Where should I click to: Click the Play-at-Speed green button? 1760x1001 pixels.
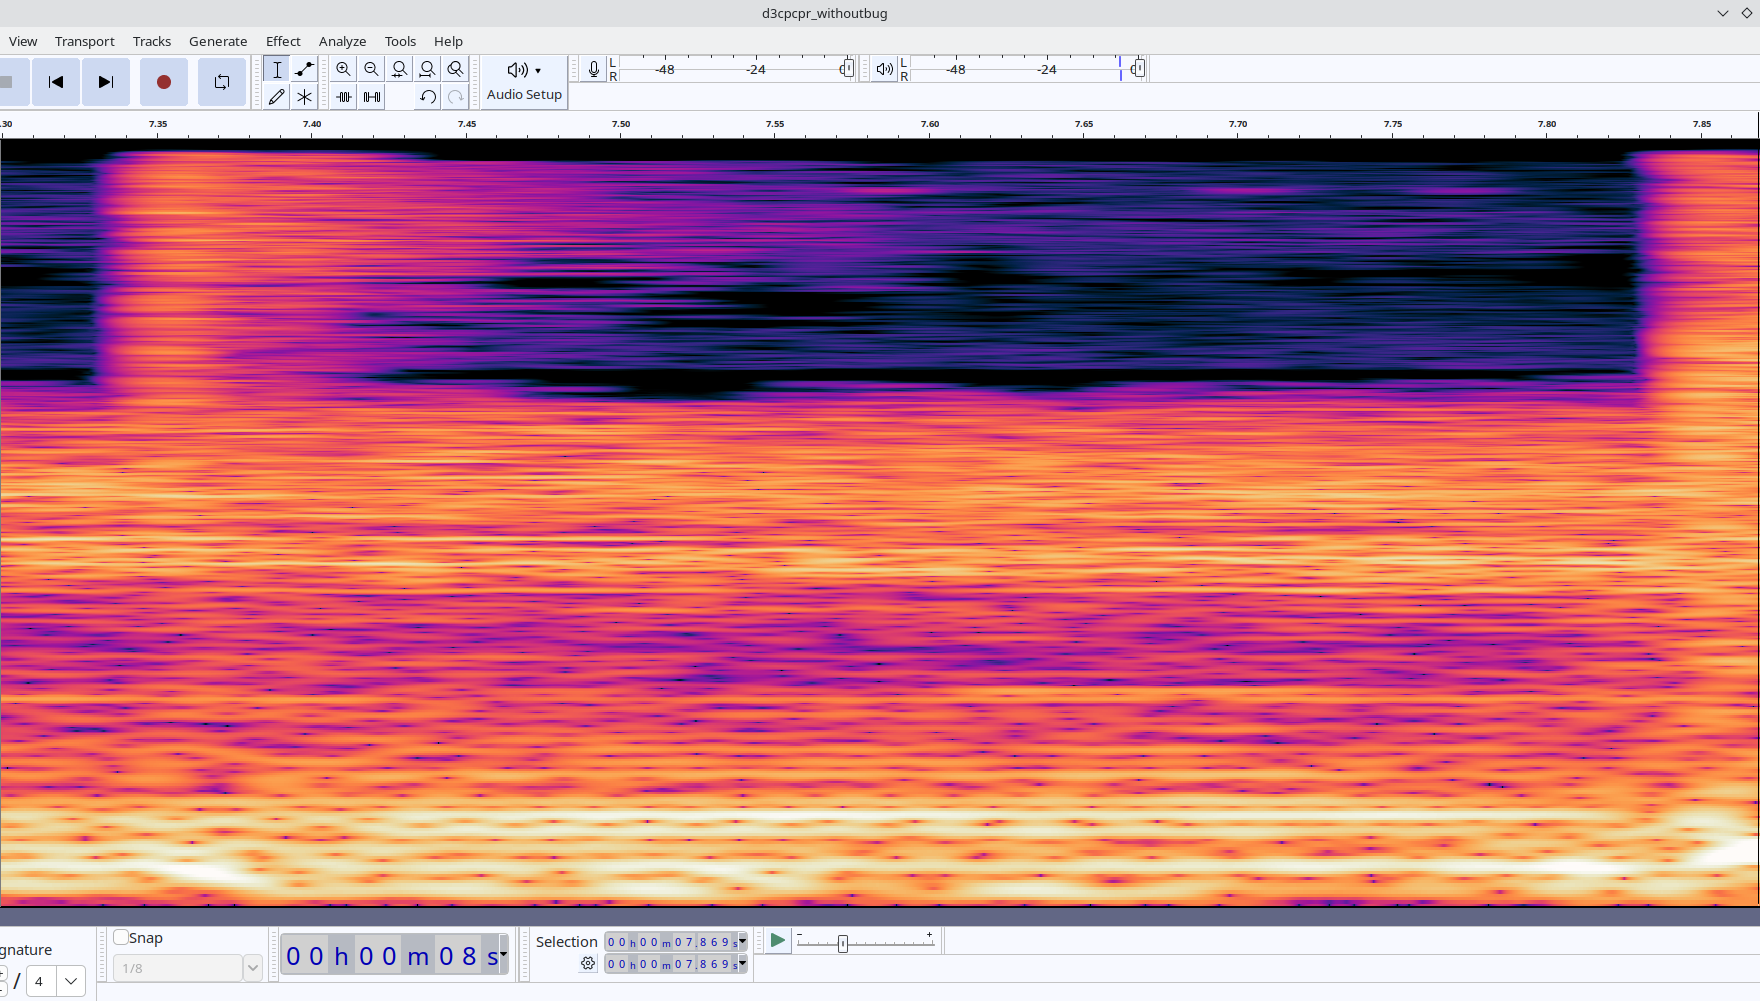pyautogui.click(x=777, y=941)
